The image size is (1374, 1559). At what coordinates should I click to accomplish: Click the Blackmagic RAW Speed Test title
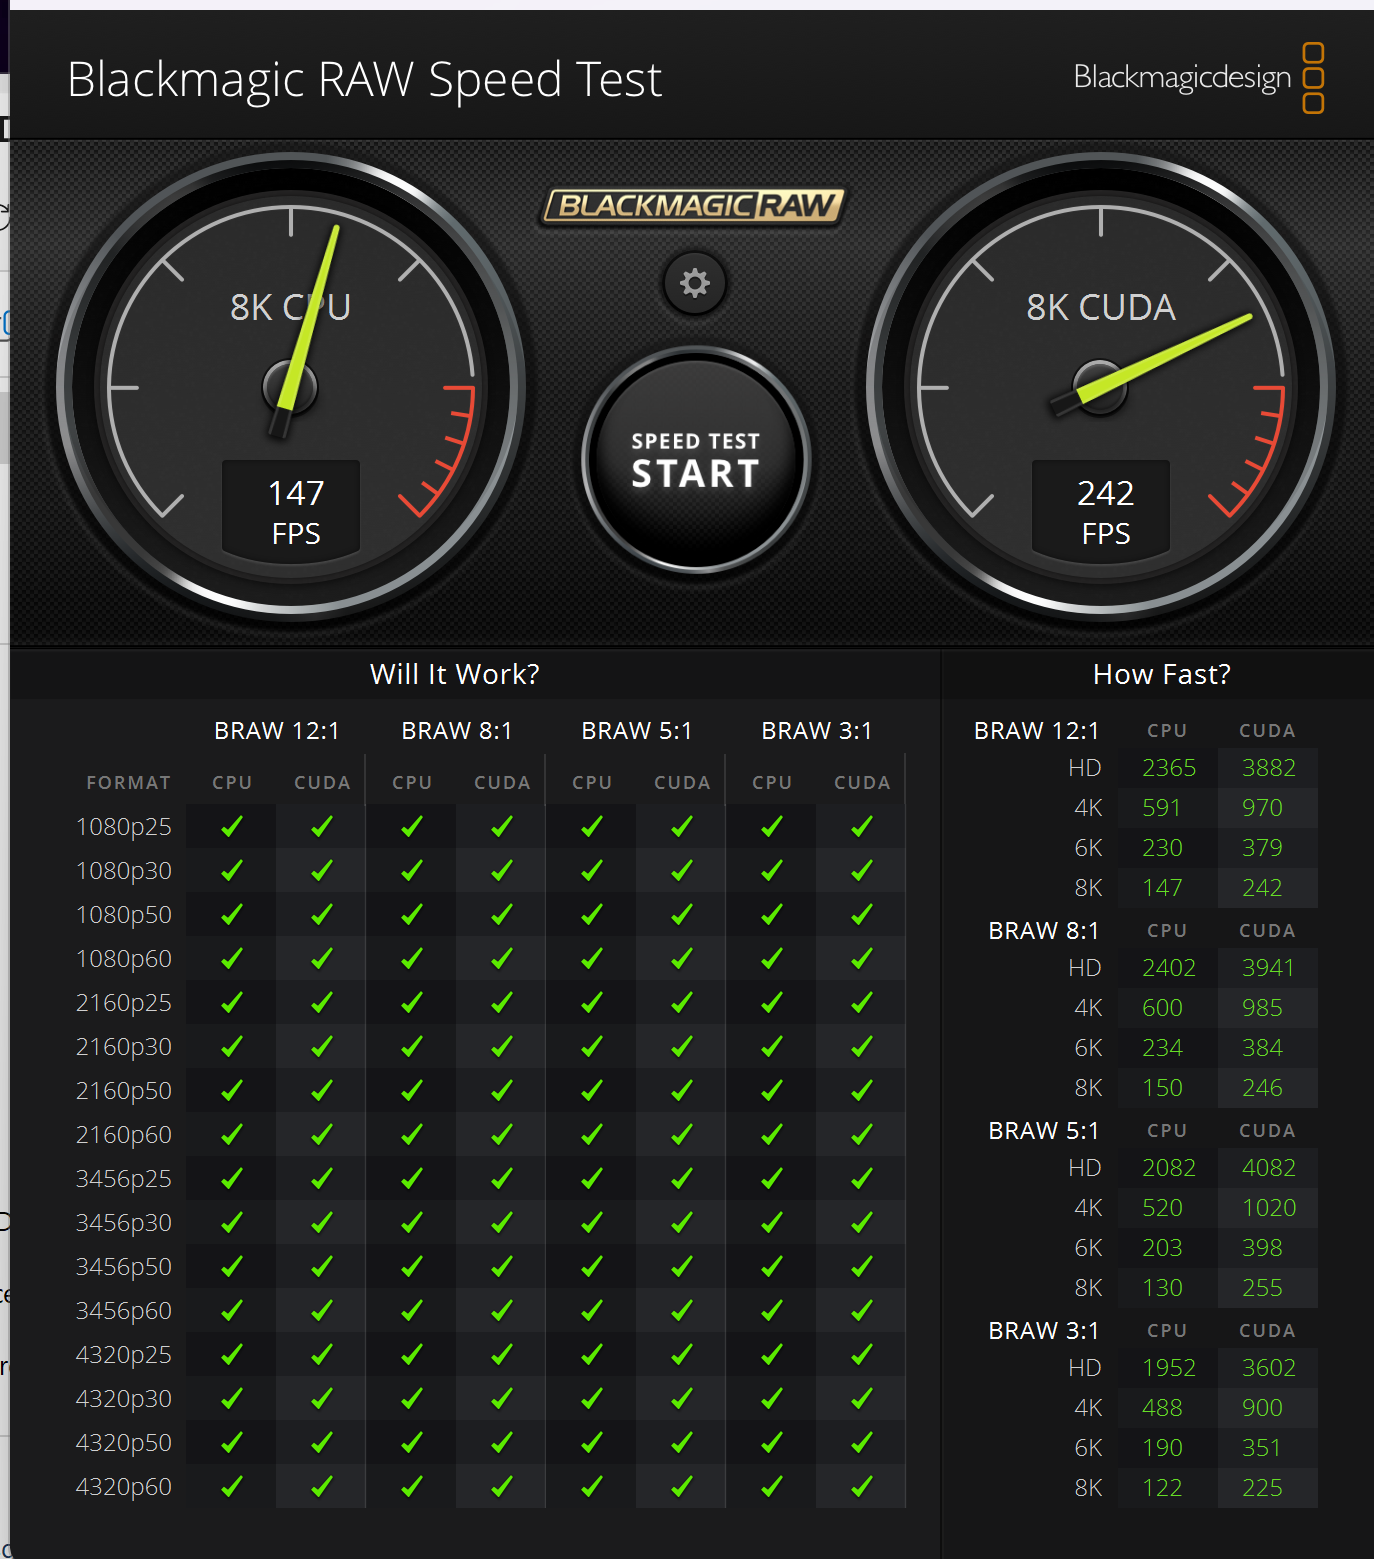[x=364, y=79]
